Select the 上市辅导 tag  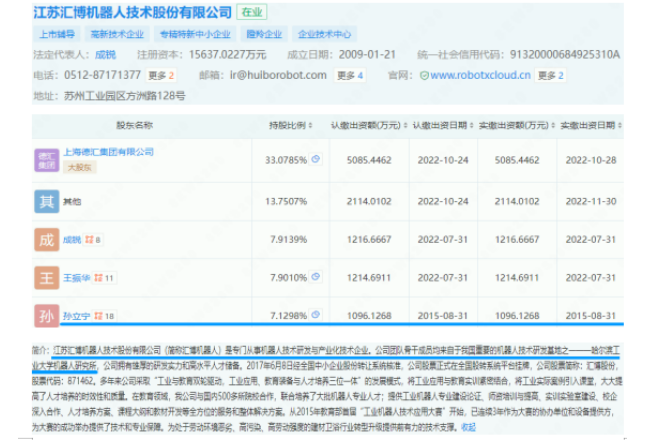coord(57,34)
